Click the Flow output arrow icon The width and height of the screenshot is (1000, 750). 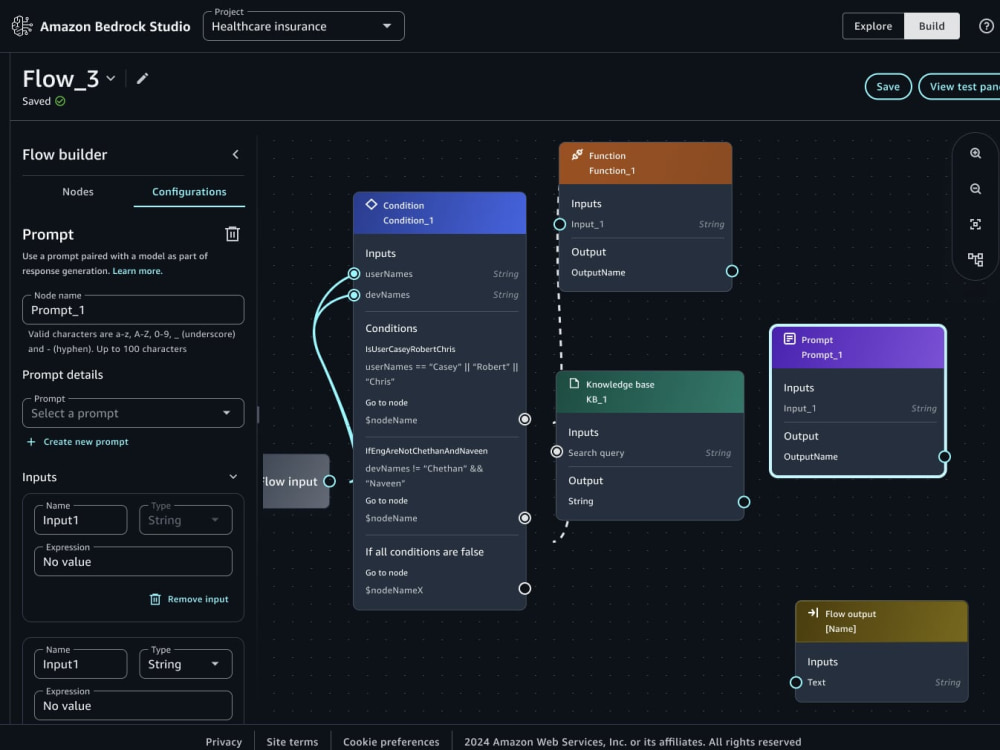[x=813, y=613]
